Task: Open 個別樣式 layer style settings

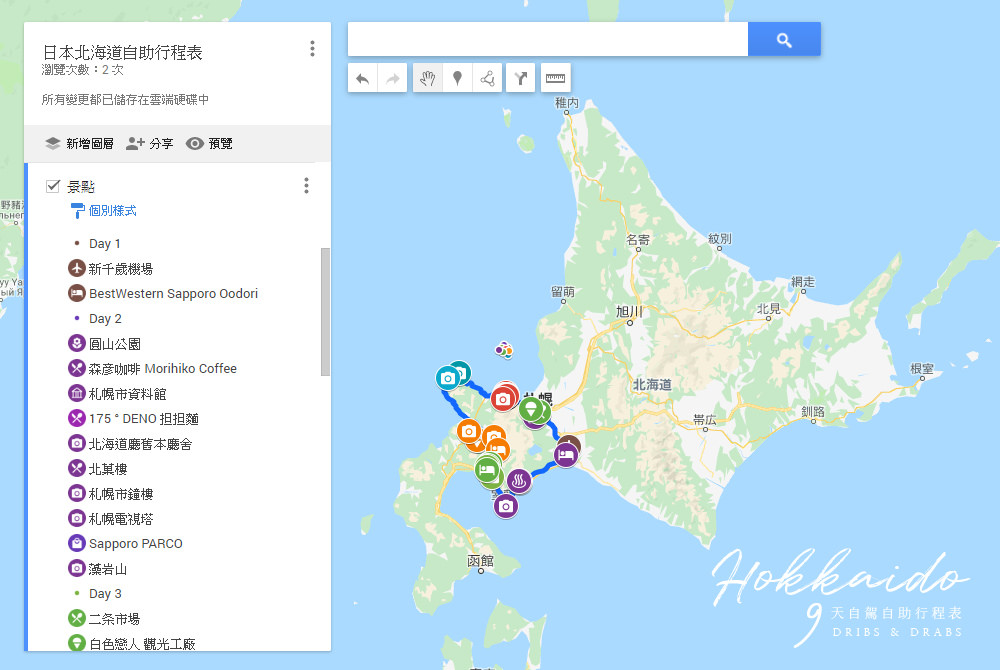Action: [104, 210]
